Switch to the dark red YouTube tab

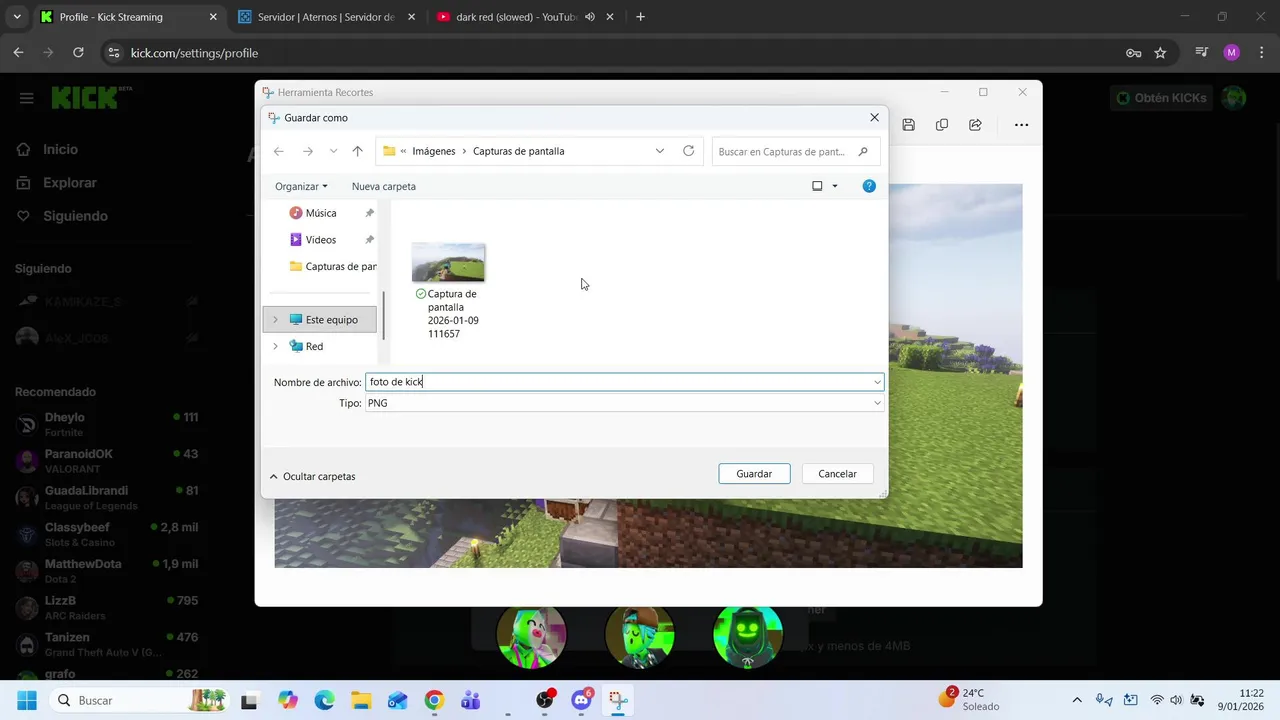[525, 17]
